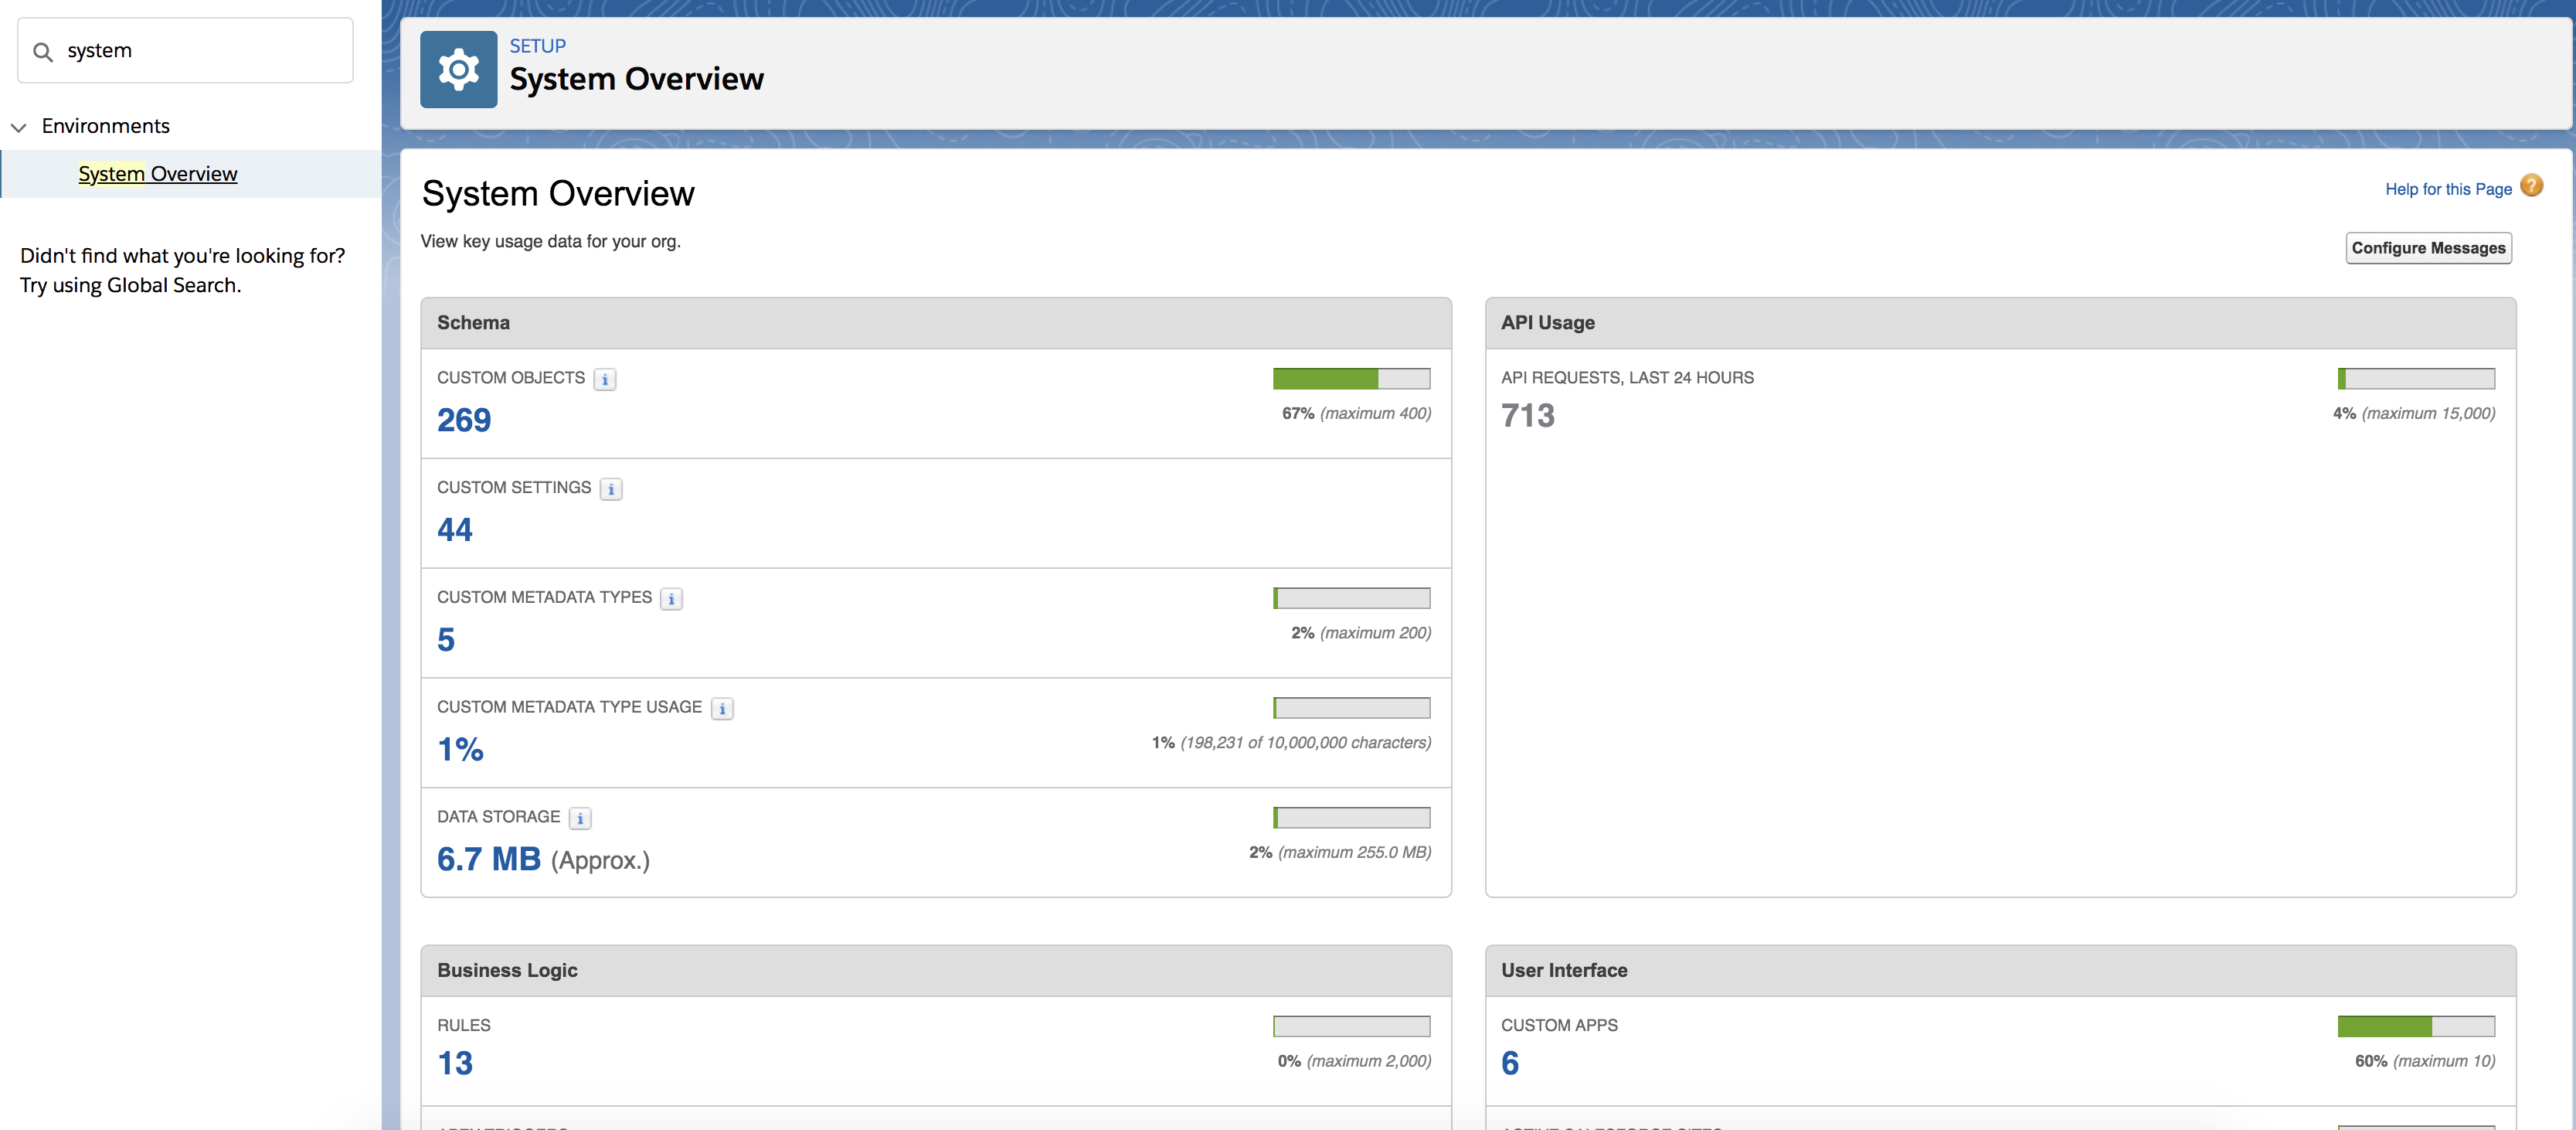Viewport: 2576px width, 1130px height.
Task: Click the 13 rules count
Action: click(x=455, y=1063)
